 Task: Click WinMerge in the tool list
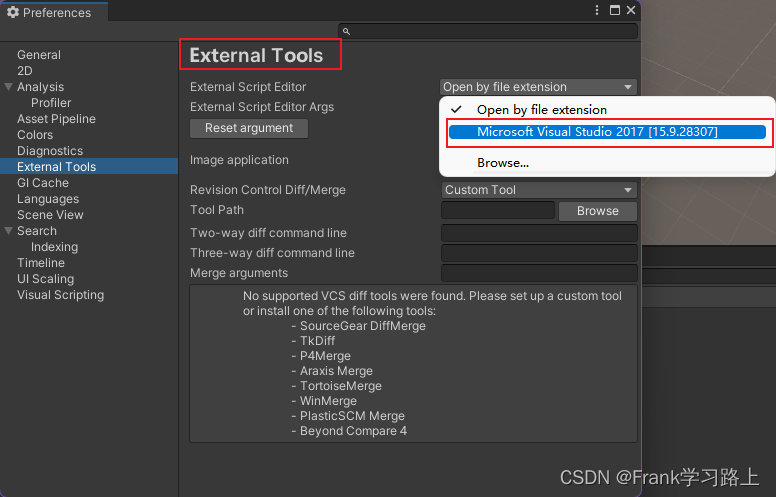coord(328,401)
